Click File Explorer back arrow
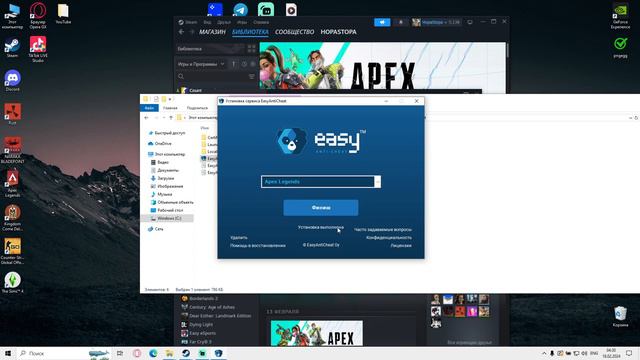The image size is (640, 360). point(147,118)
